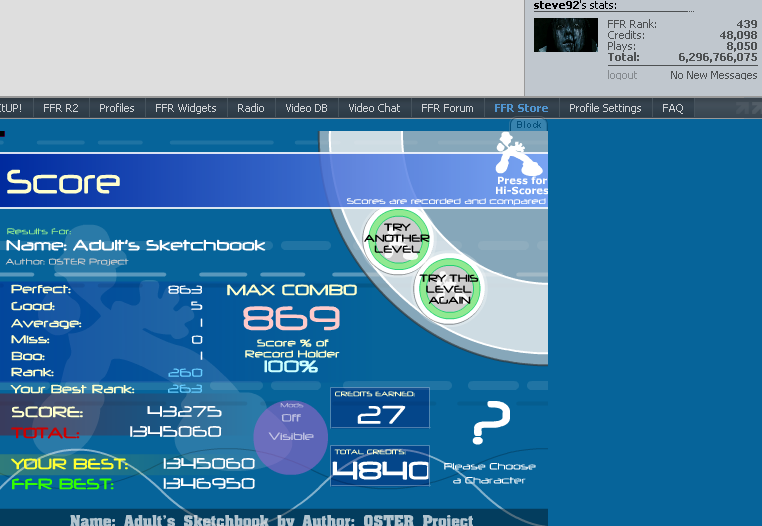Open the Video Chat menu item
The image size is (762, 526).
point(374,108)
